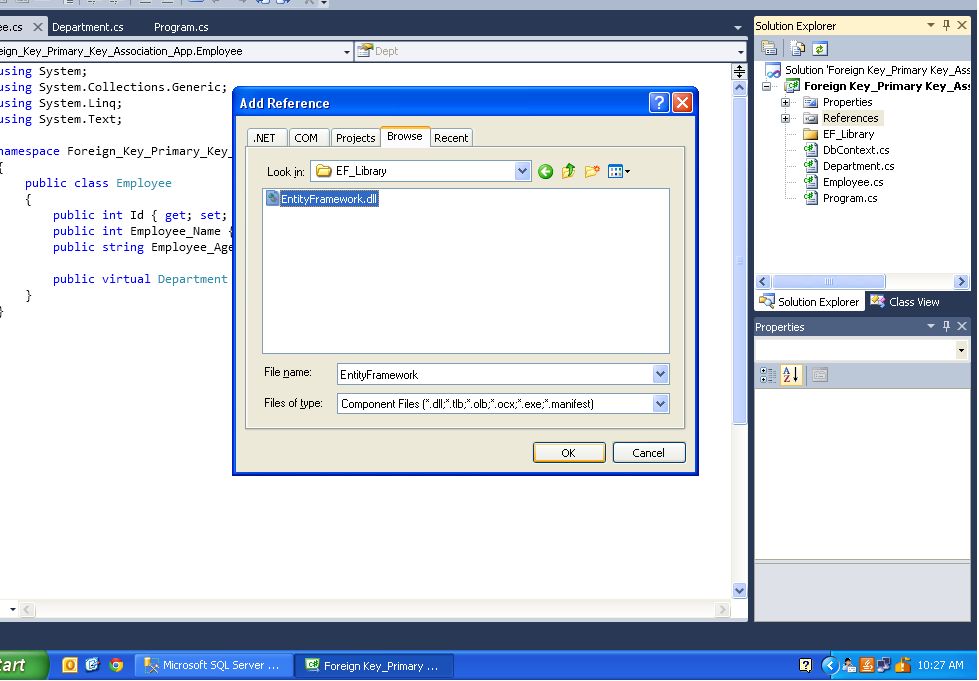Click the File name input field

point(495,375)
